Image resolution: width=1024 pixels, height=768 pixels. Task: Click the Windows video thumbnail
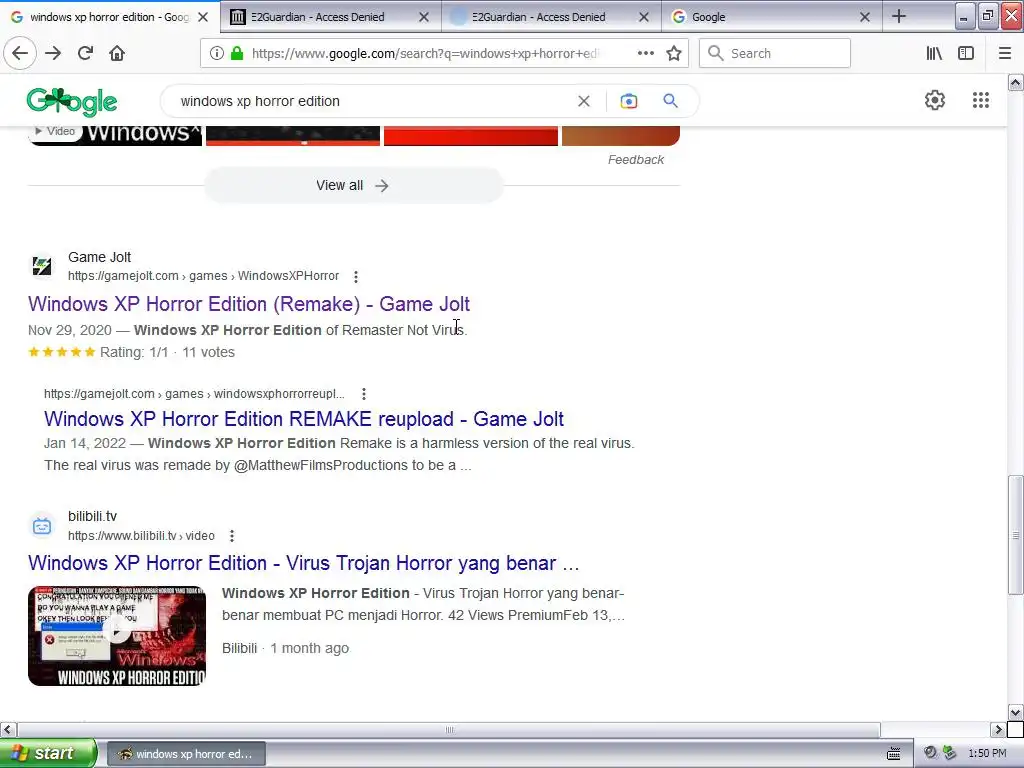pyautogui.click(x=116, y=135)
